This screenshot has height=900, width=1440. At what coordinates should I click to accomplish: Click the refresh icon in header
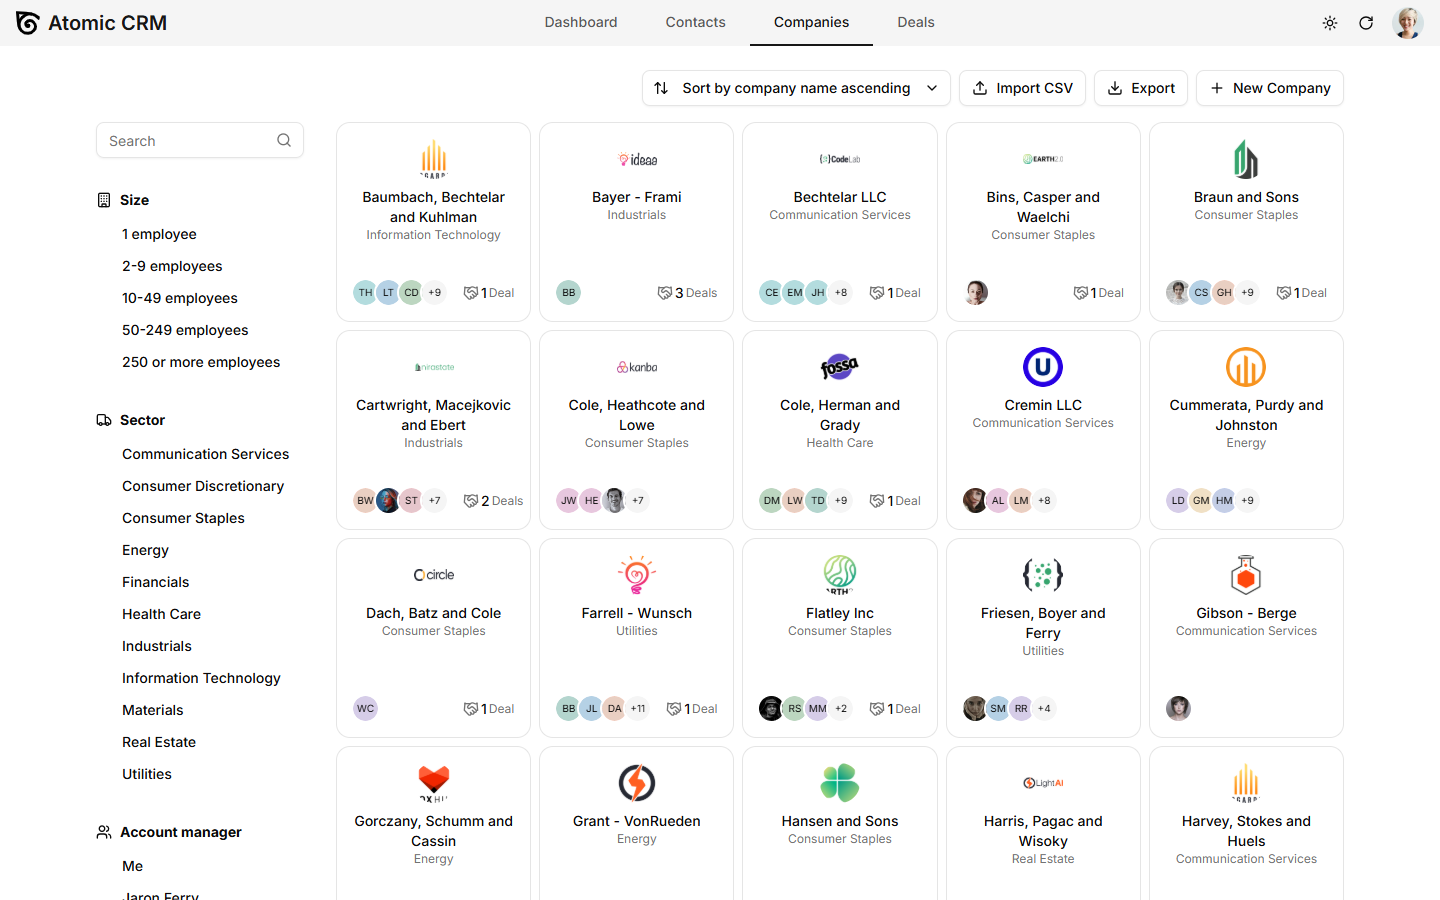pos(1366,23)
